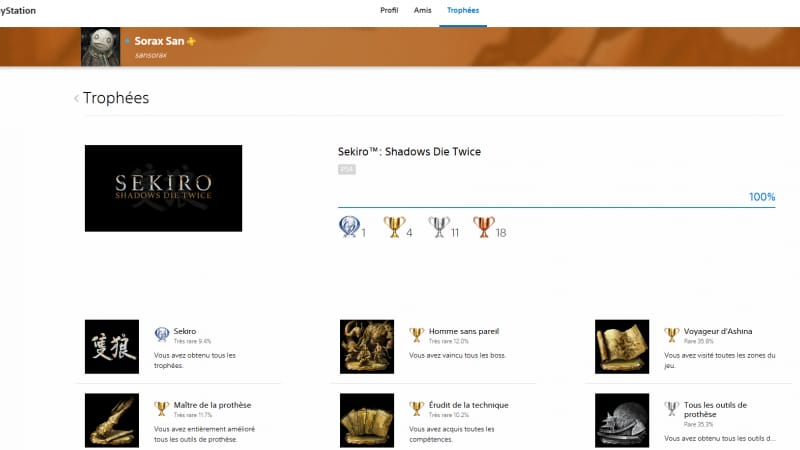Click 'Vous avez obtenu tous les trophées' description

tap(195, 360)
